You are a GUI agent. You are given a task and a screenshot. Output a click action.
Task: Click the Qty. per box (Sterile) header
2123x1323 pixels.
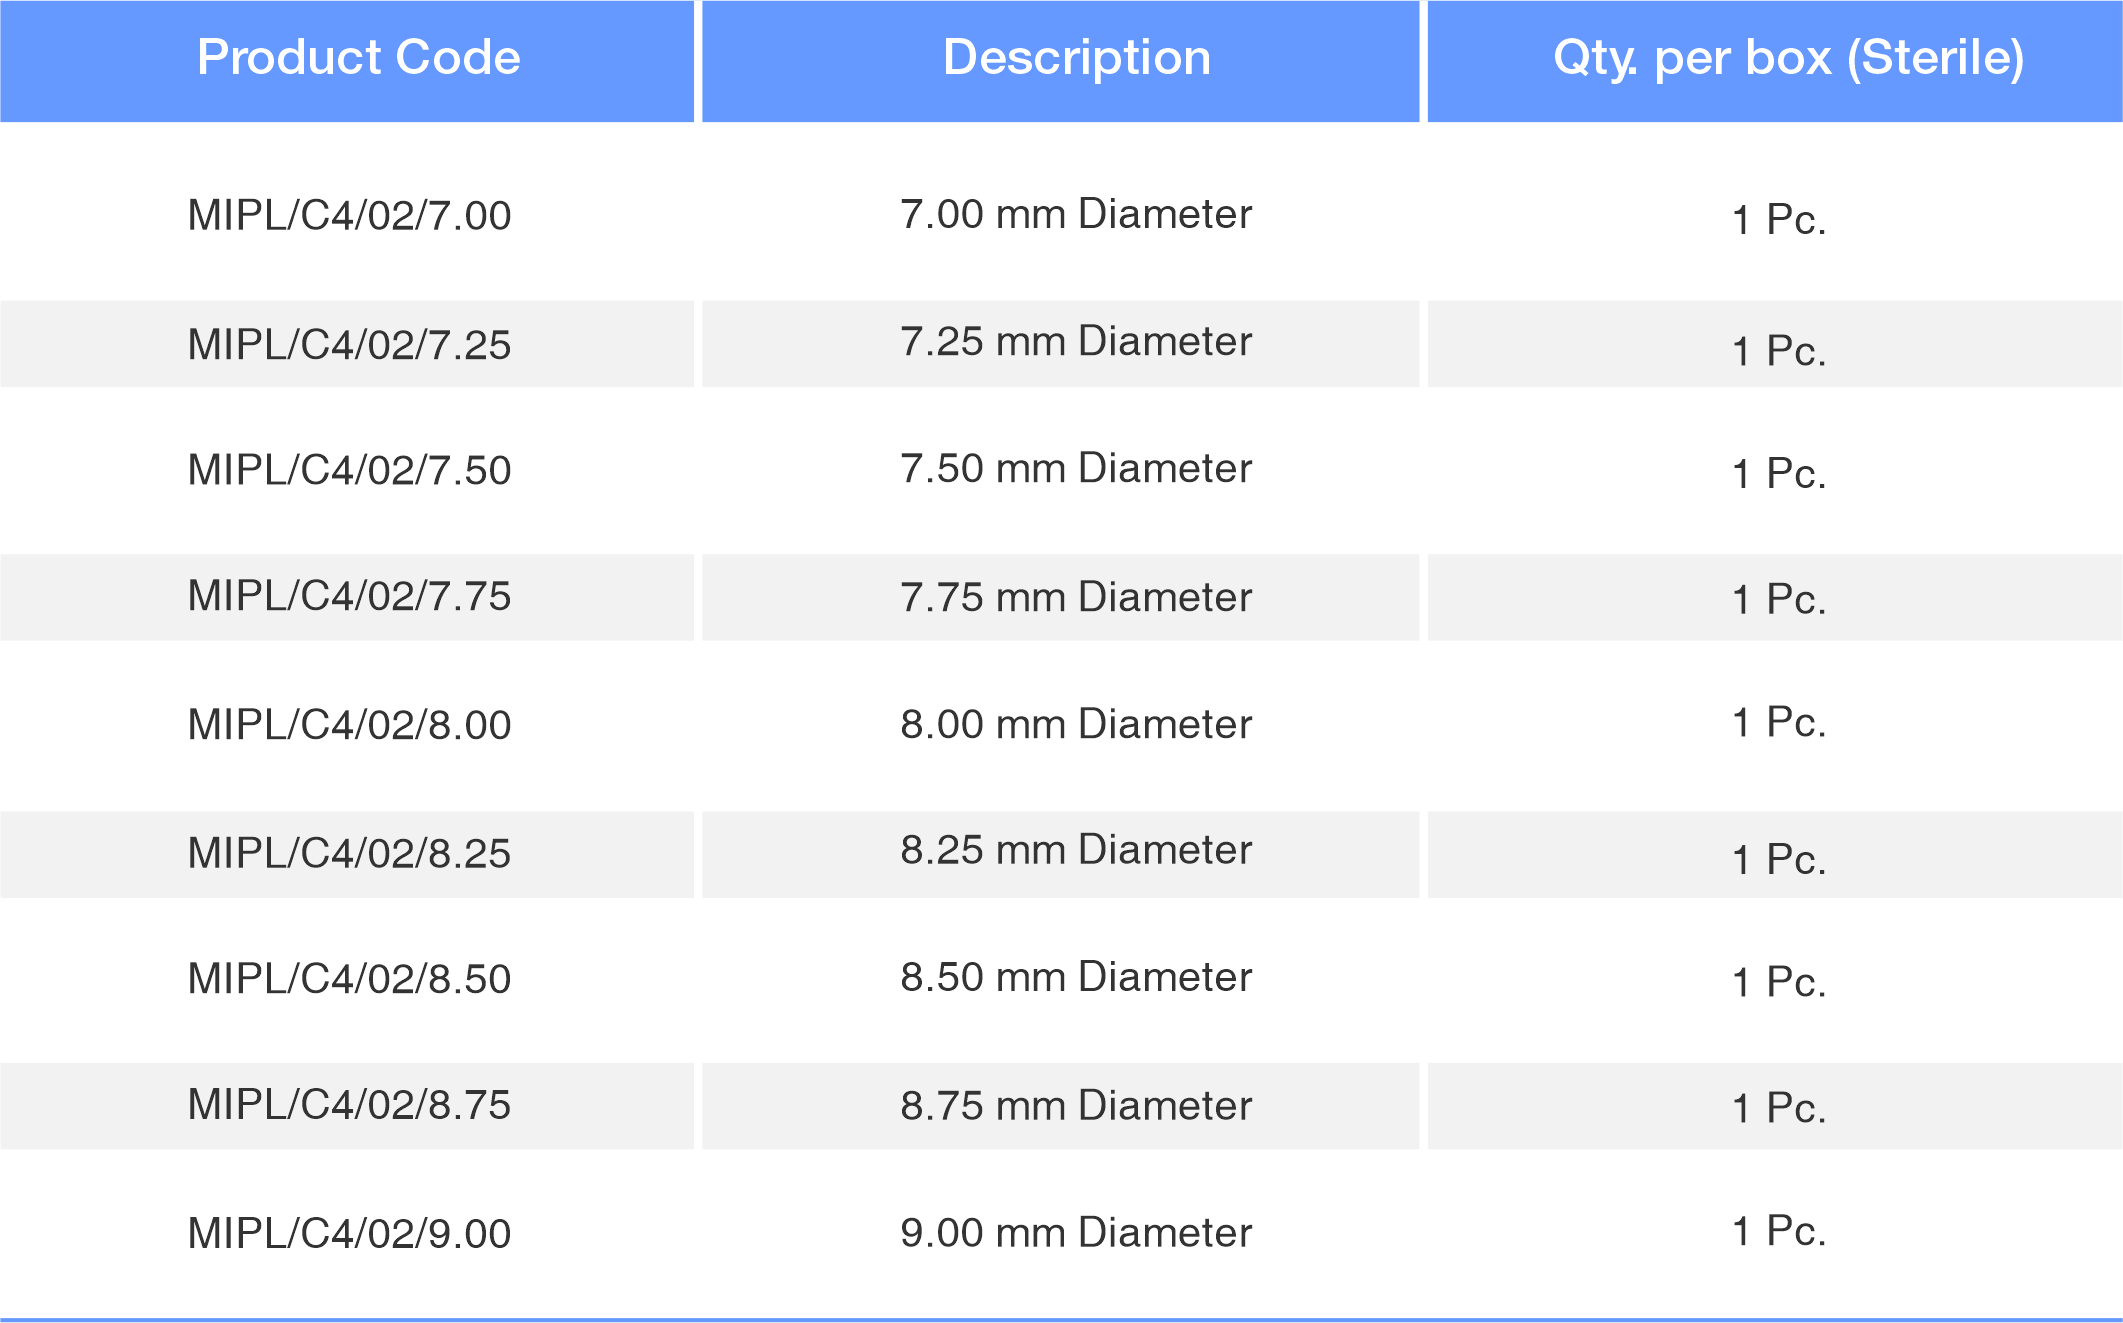[x=1788, y=58]
